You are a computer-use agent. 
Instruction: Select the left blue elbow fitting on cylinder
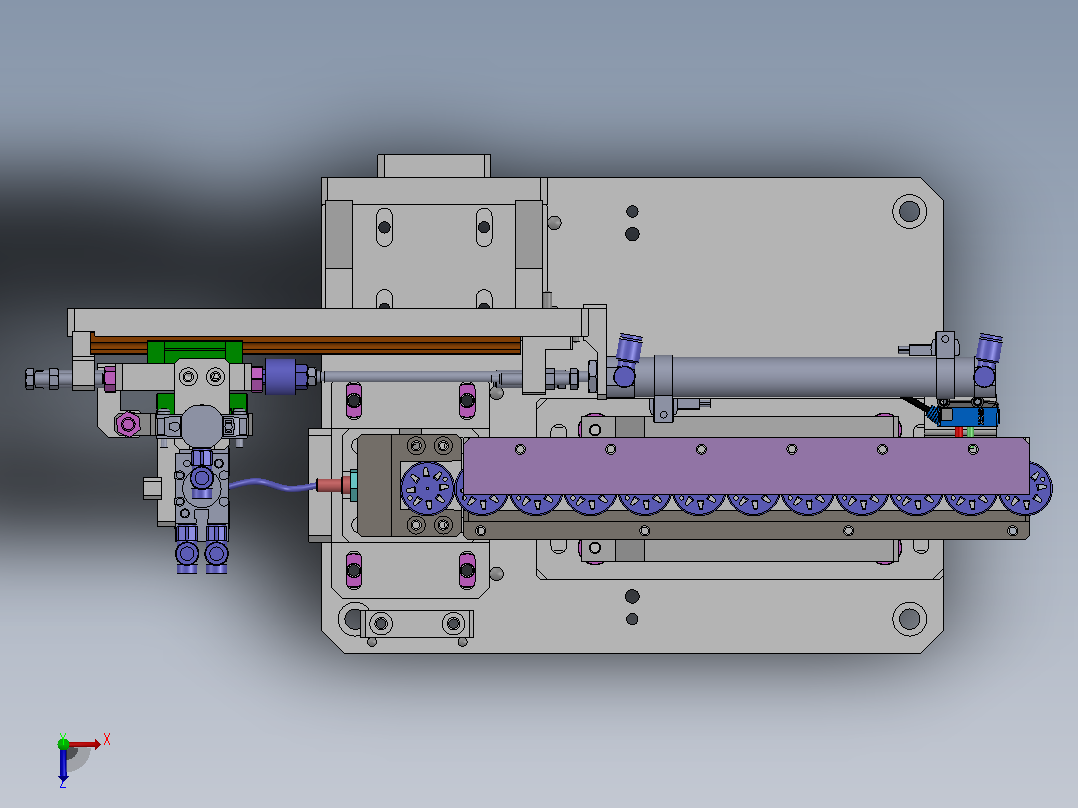(626, 360)
